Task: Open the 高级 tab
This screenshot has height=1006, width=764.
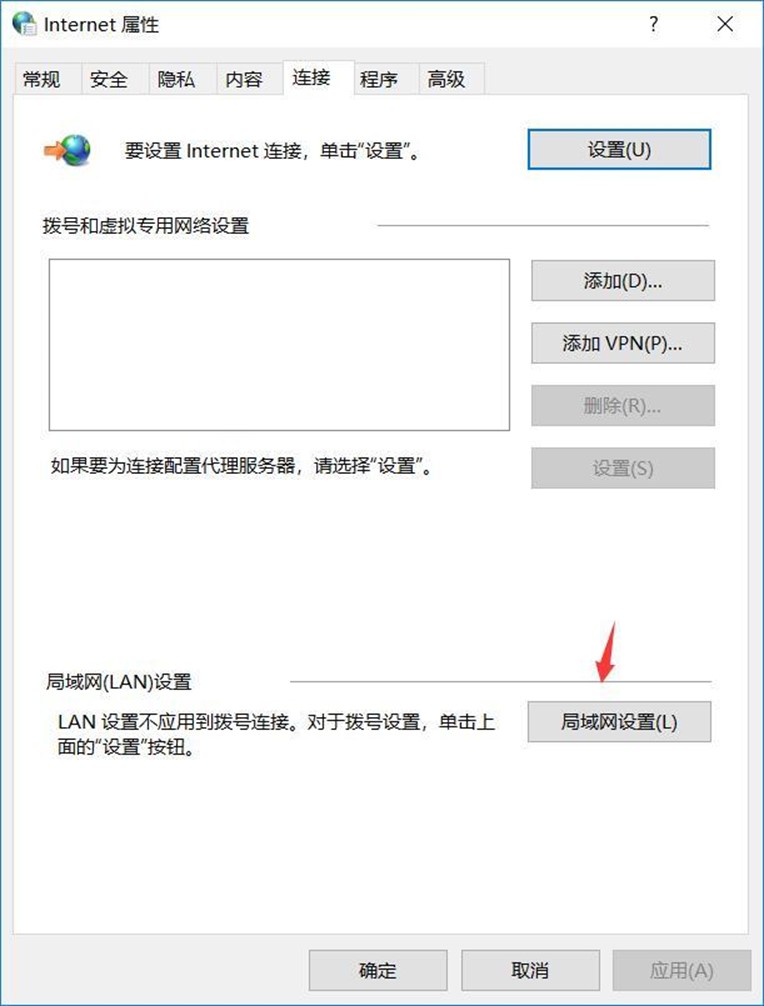Action: (446, 80)
